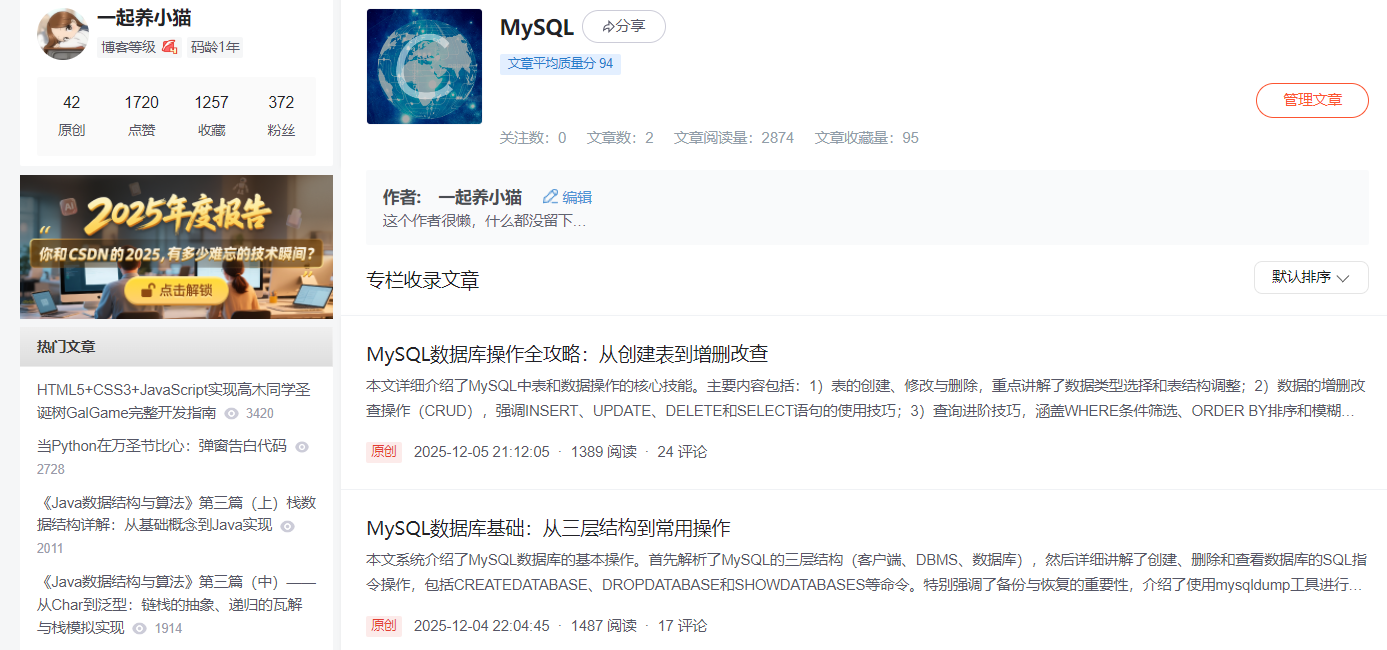Click the 管理文章 button
The image size is (1387, 650).
coord(1312,100)
